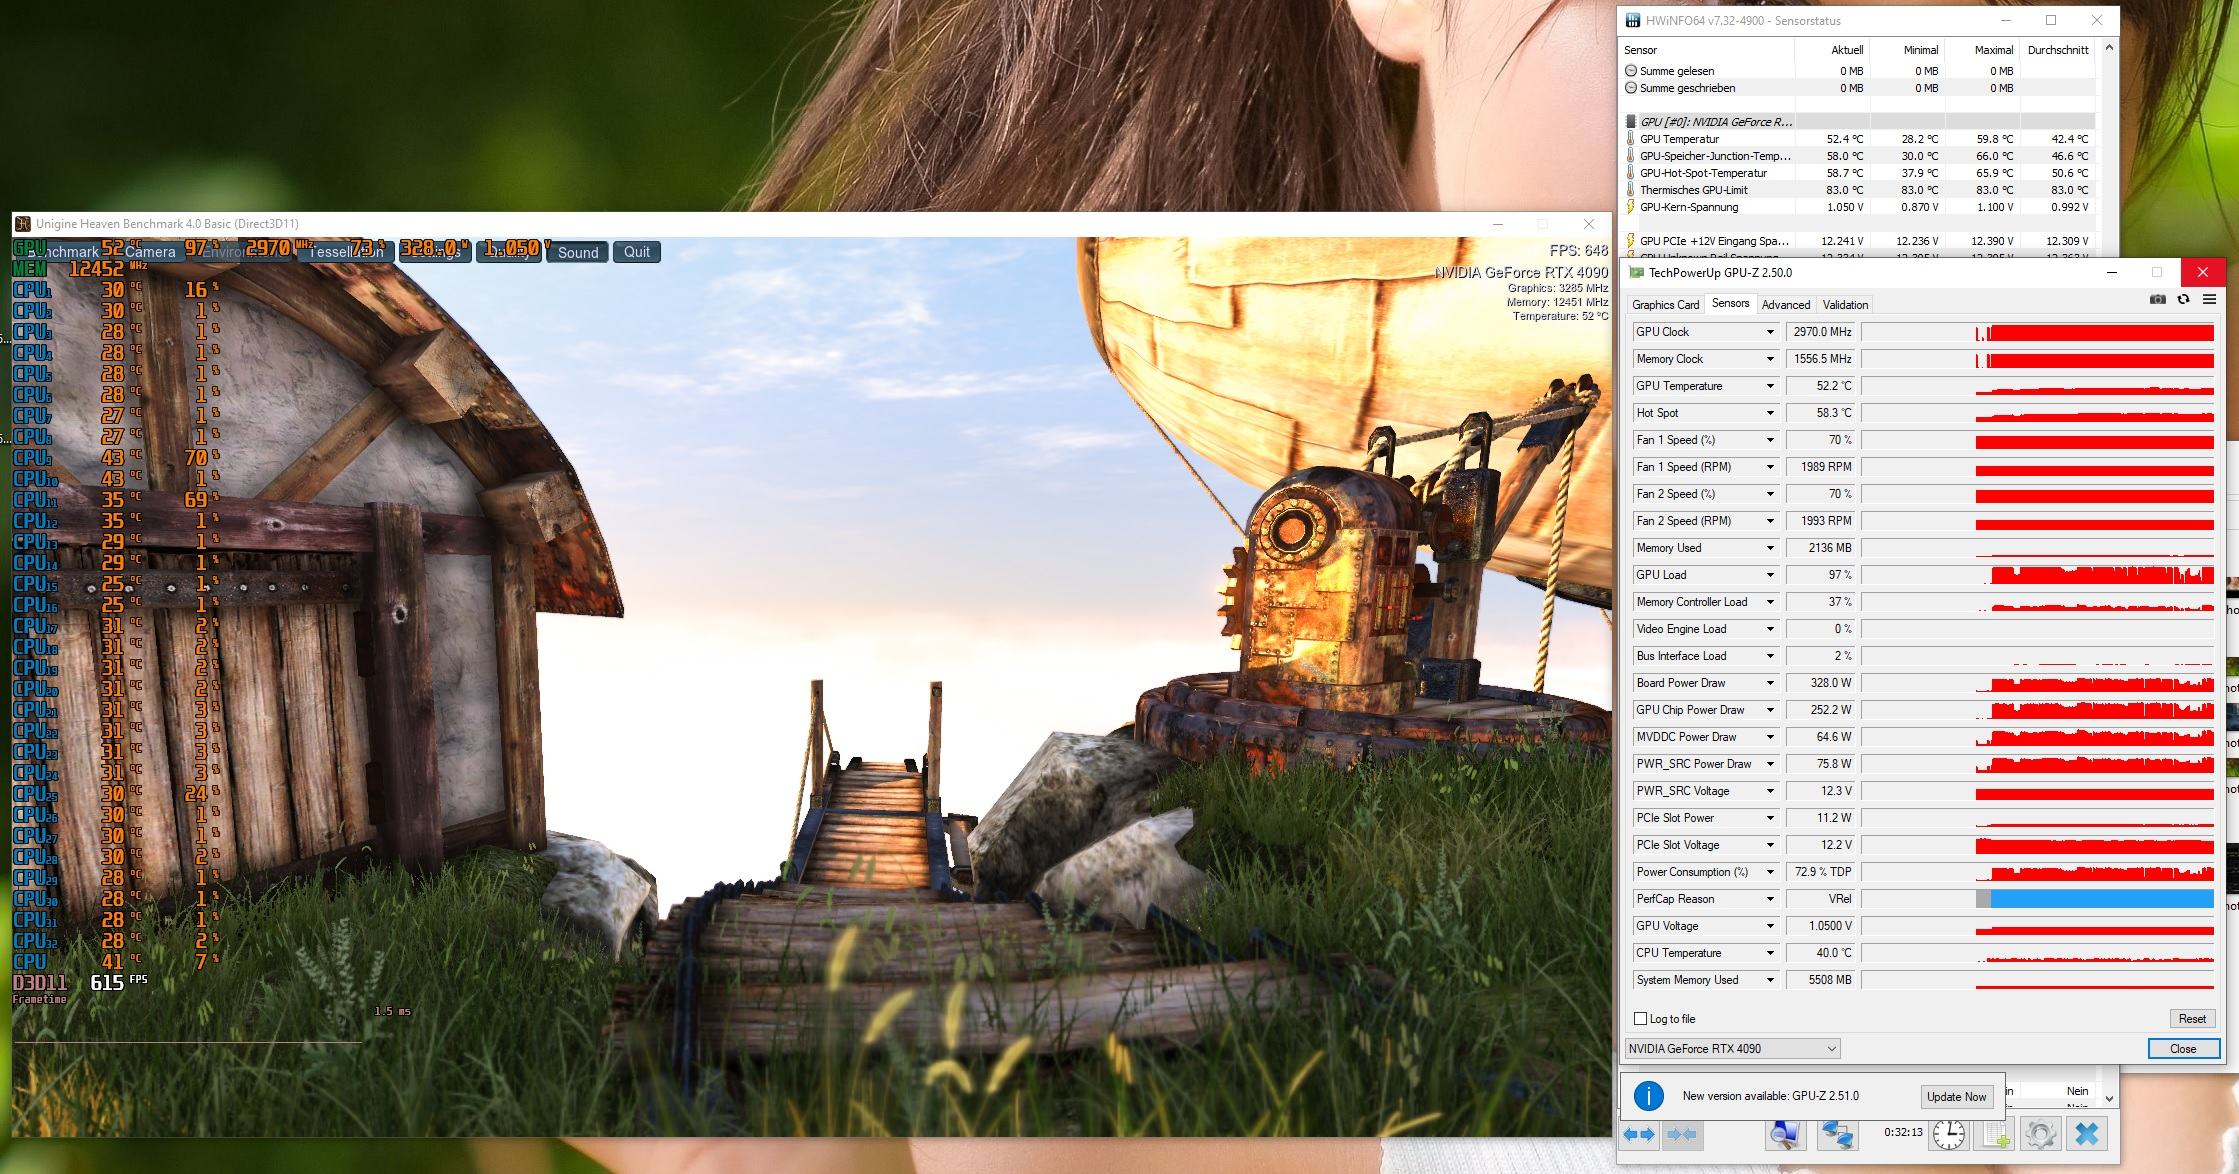Click HWiNFO expand columns arrows icon

coord(1638,1135)
